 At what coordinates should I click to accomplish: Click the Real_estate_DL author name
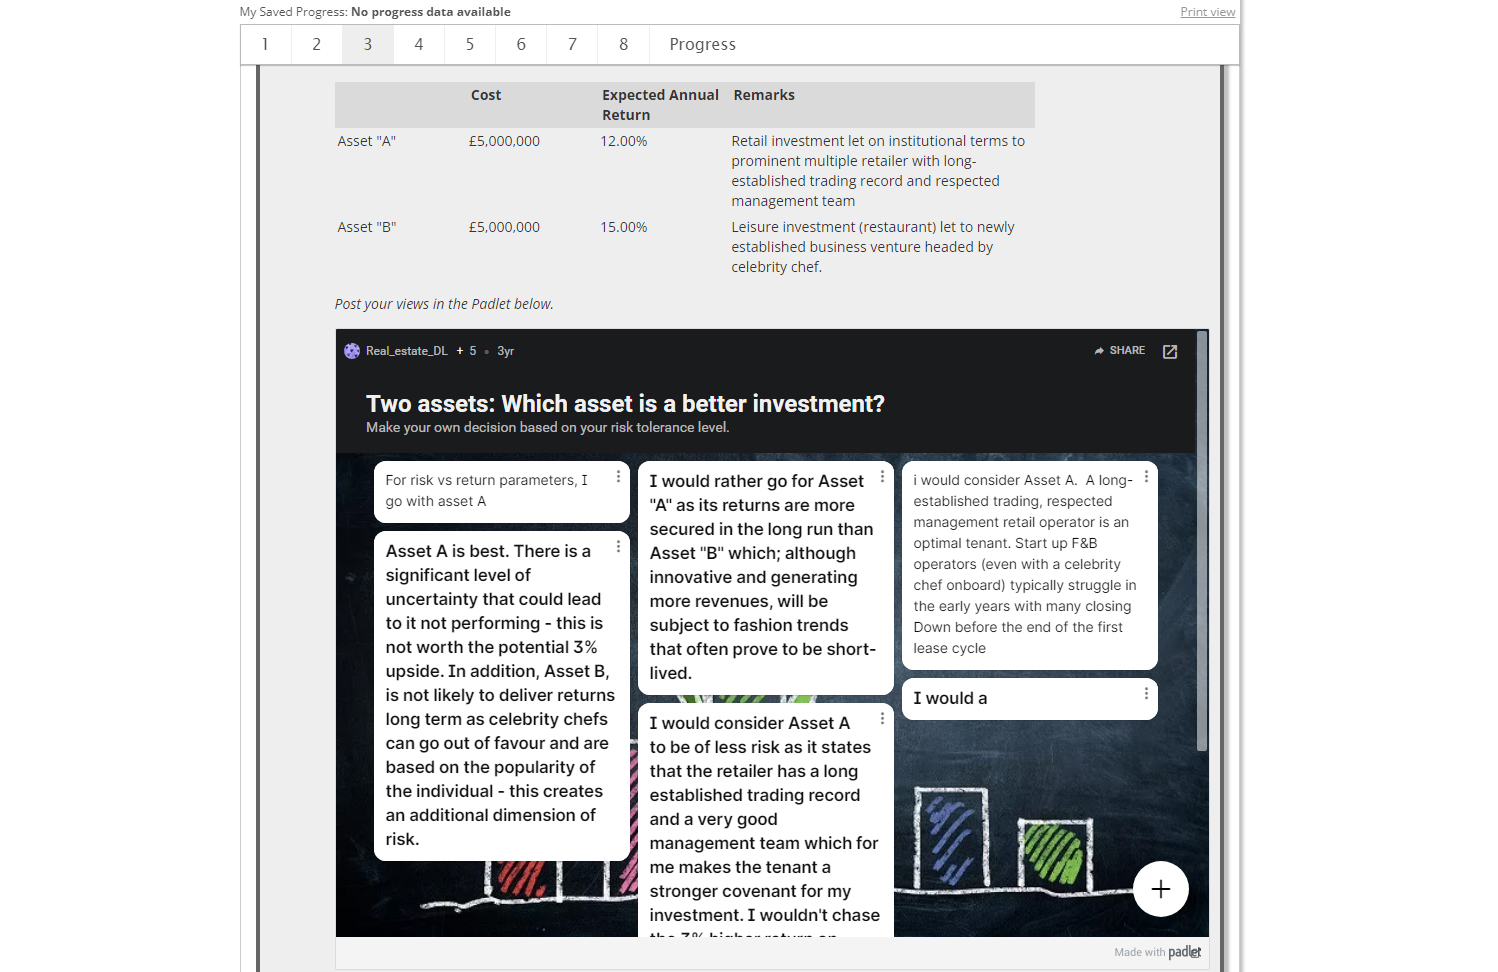click(x=406, y=351)
